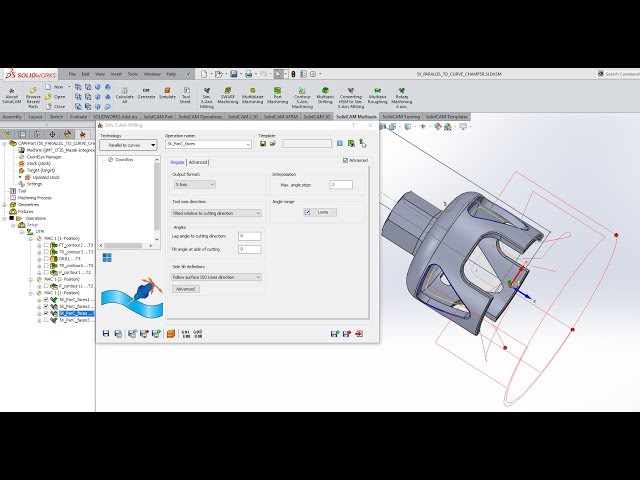This screenshot has width=640, height=480.
Task: Toggle checkbox for P_contour1 operation
Action: [46, 272]
